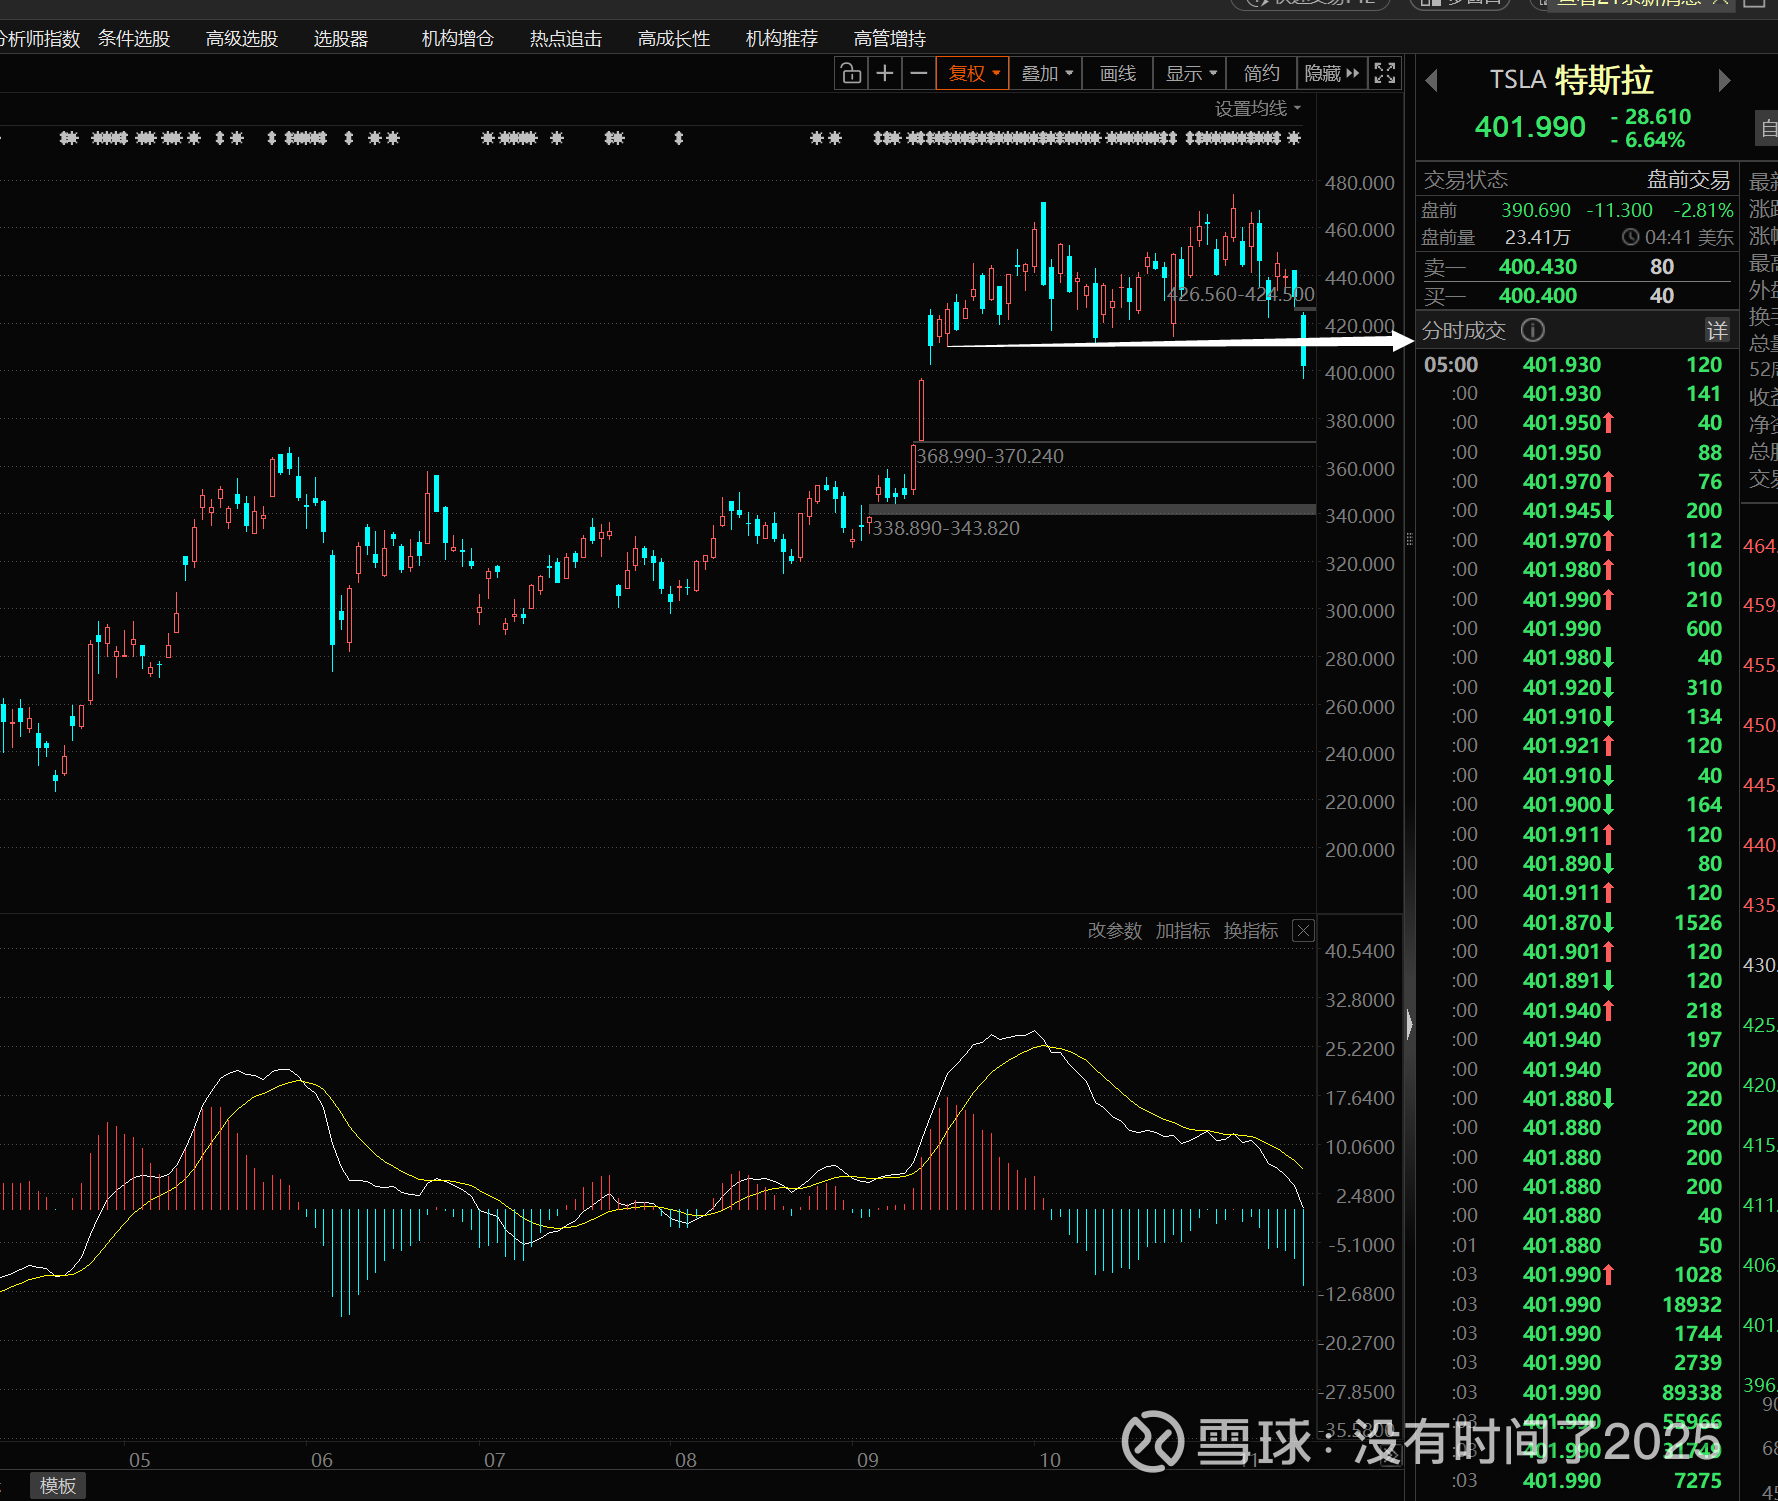This screenshot has height=1501, width=1778.
Task: Open the 显示 display dropdown
Action: click(1190, 73)
